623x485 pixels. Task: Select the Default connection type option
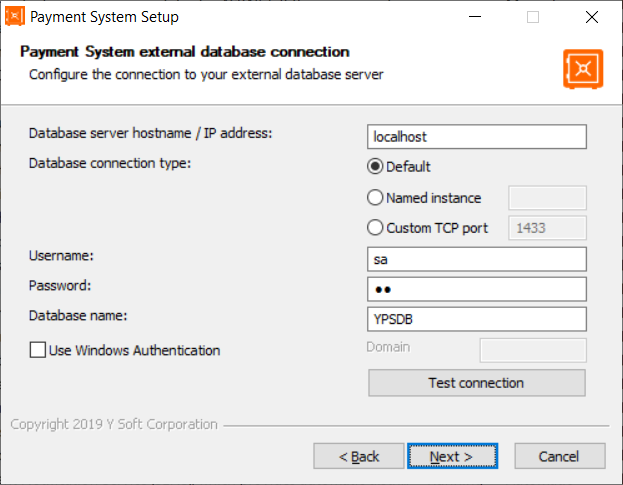pyautogui.click(x=376, y=167)
